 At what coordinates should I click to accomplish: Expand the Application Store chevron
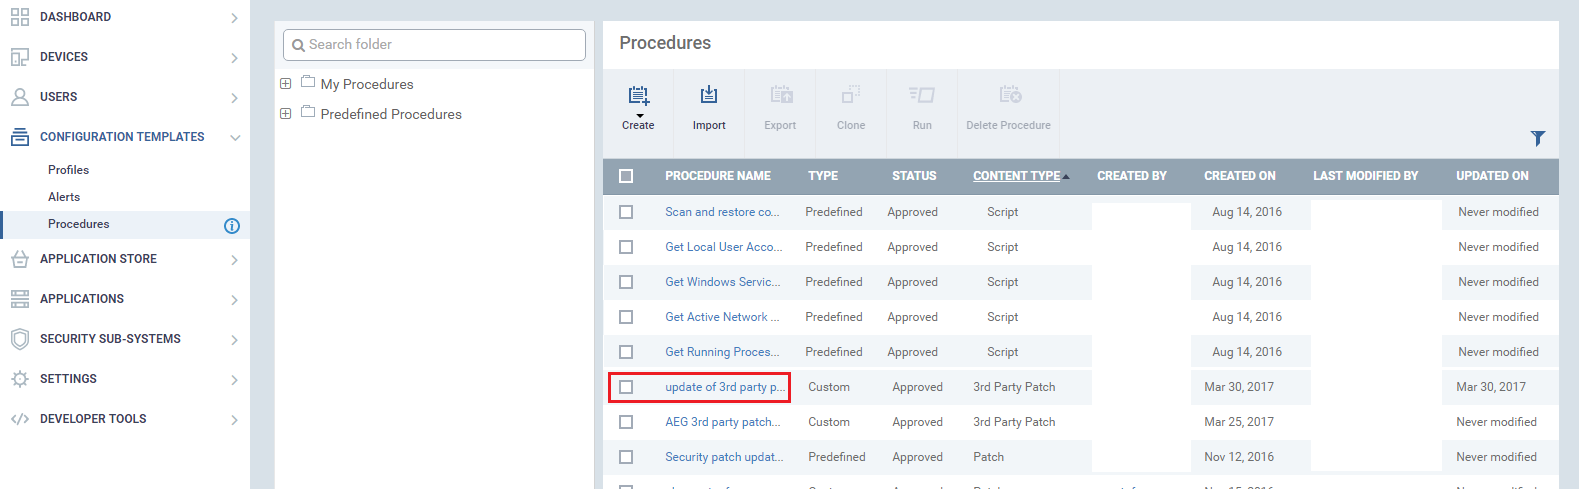tap(234, 260)
